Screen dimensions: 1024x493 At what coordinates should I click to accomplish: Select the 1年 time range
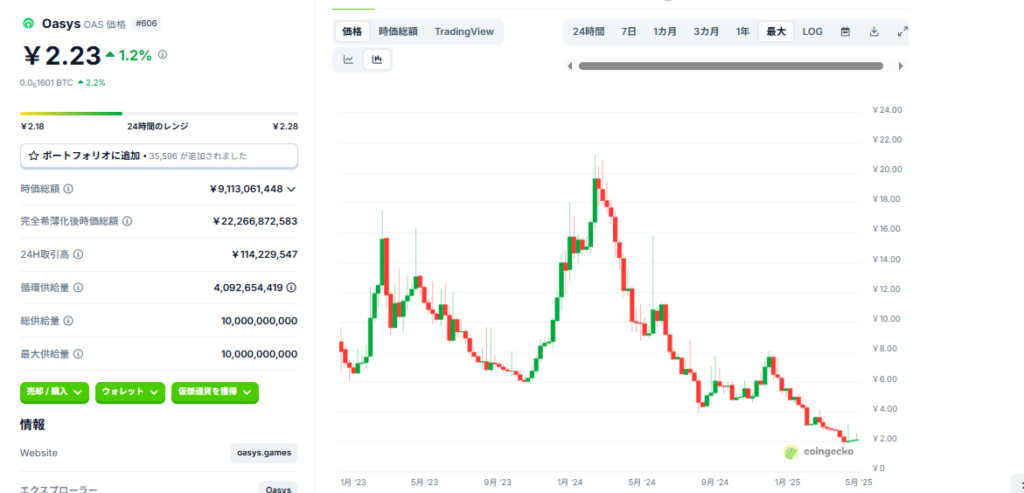742,32
